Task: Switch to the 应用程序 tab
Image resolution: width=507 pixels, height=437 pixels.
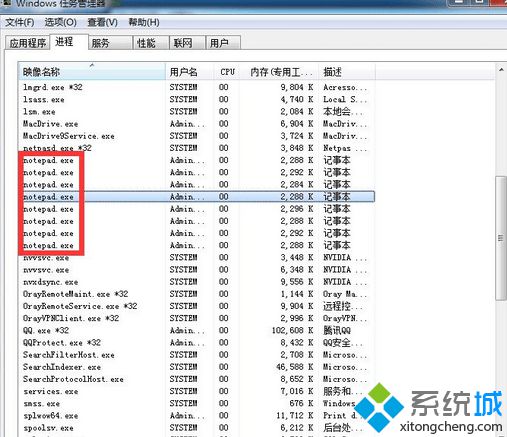Action: click(27, 43)
